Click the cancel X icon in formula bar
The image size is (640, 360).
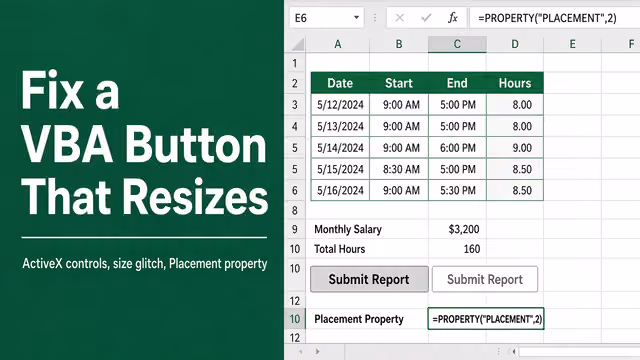click(400, 18)
